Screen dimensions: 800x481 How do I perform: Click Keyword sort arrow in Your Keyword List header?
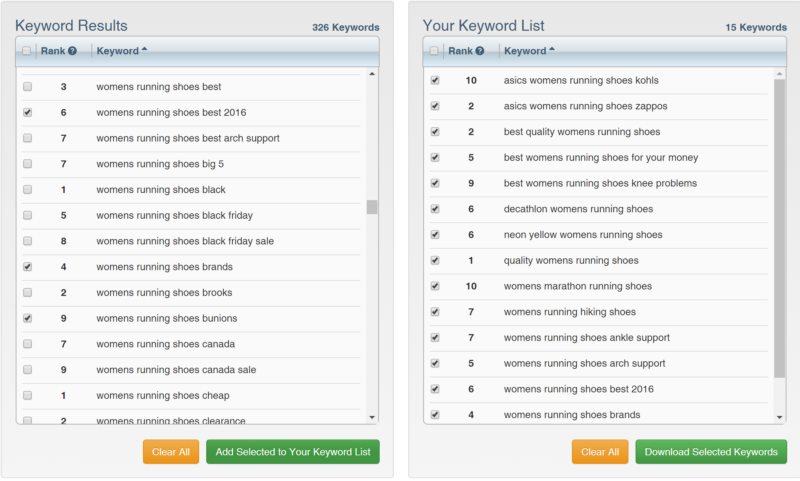click(x=553, y=50)
